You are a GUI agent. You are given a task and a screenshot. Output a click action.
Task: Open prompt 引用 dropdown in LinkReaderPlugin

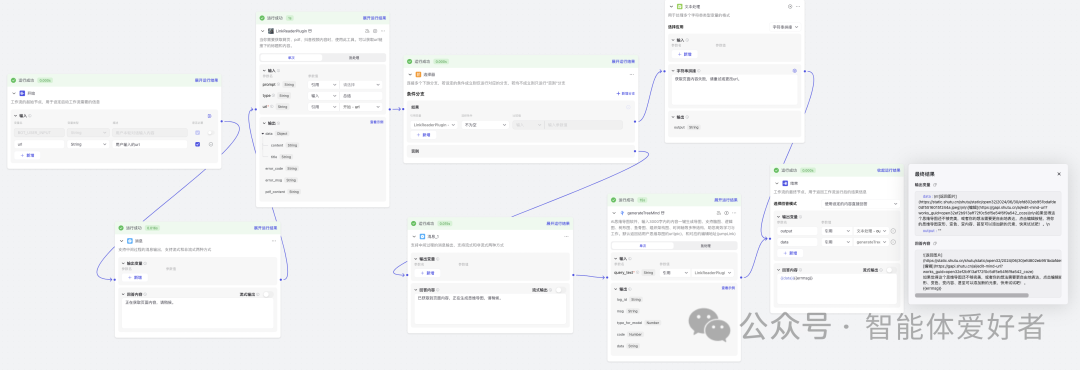pos(323,84)
